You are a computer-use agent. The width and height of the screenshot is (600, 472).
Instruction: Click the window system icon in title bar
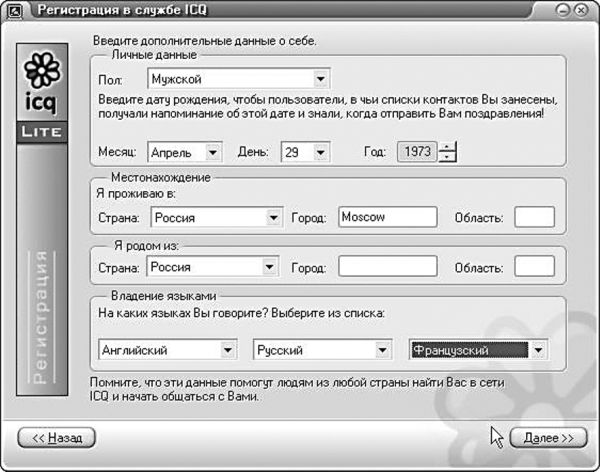click(14, 11)
